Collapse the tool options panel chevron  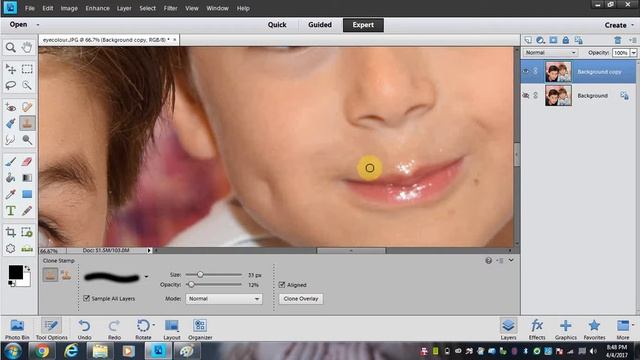(511, 260)
